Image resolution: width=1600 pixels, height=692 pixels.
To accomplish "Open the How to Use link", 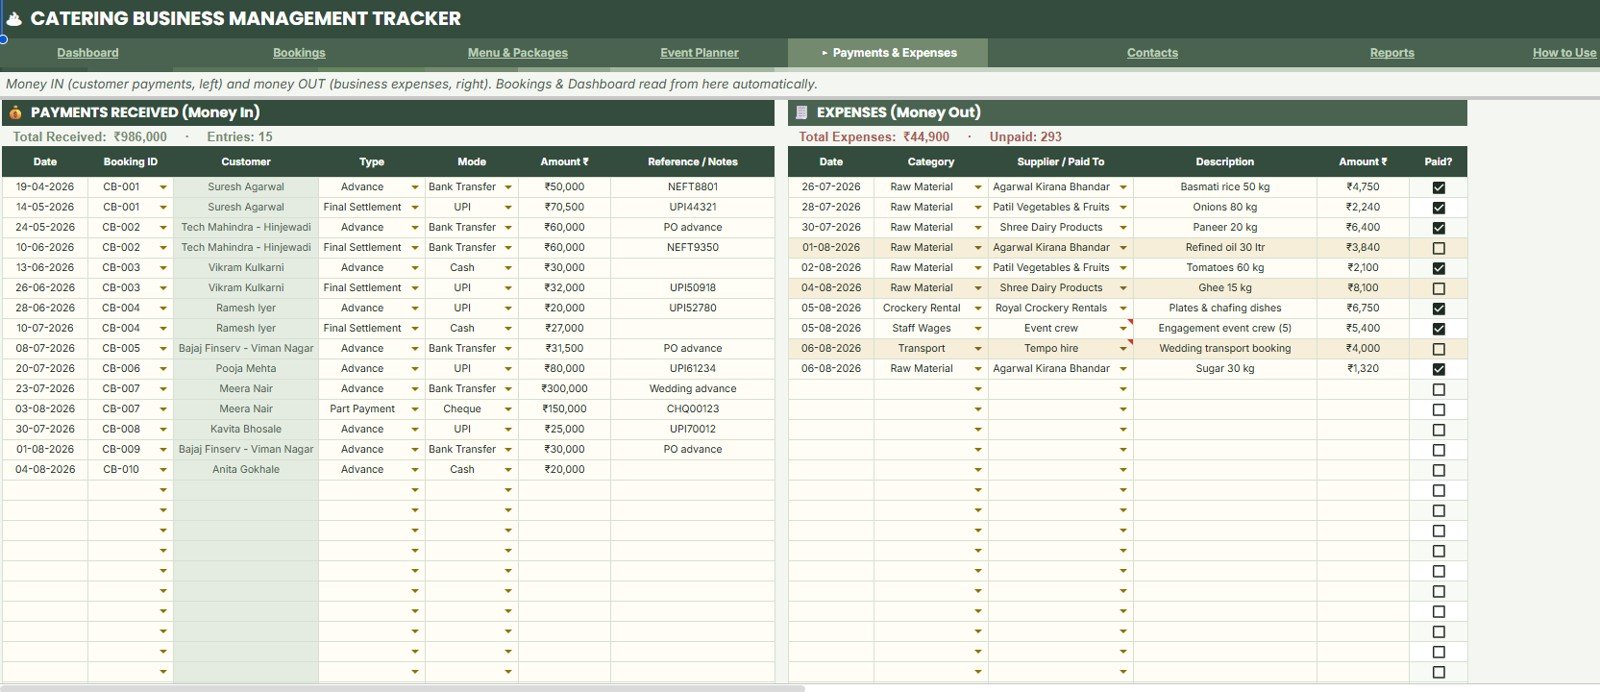I will 1564,53.
